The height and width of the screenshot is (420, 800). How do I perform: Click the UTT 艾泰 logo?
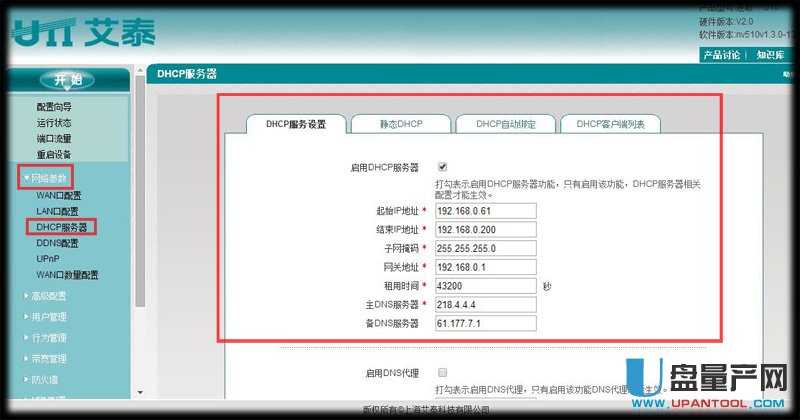click(83, 31)
